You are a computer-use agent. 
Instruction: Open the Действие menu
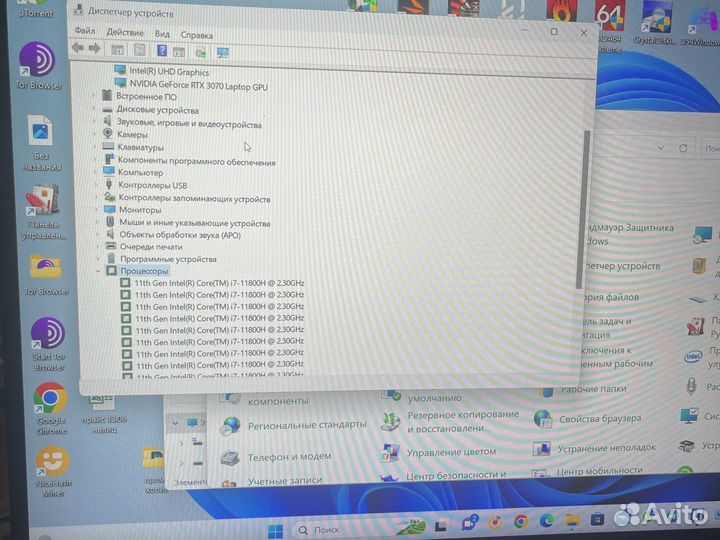(x=125, y=33)
